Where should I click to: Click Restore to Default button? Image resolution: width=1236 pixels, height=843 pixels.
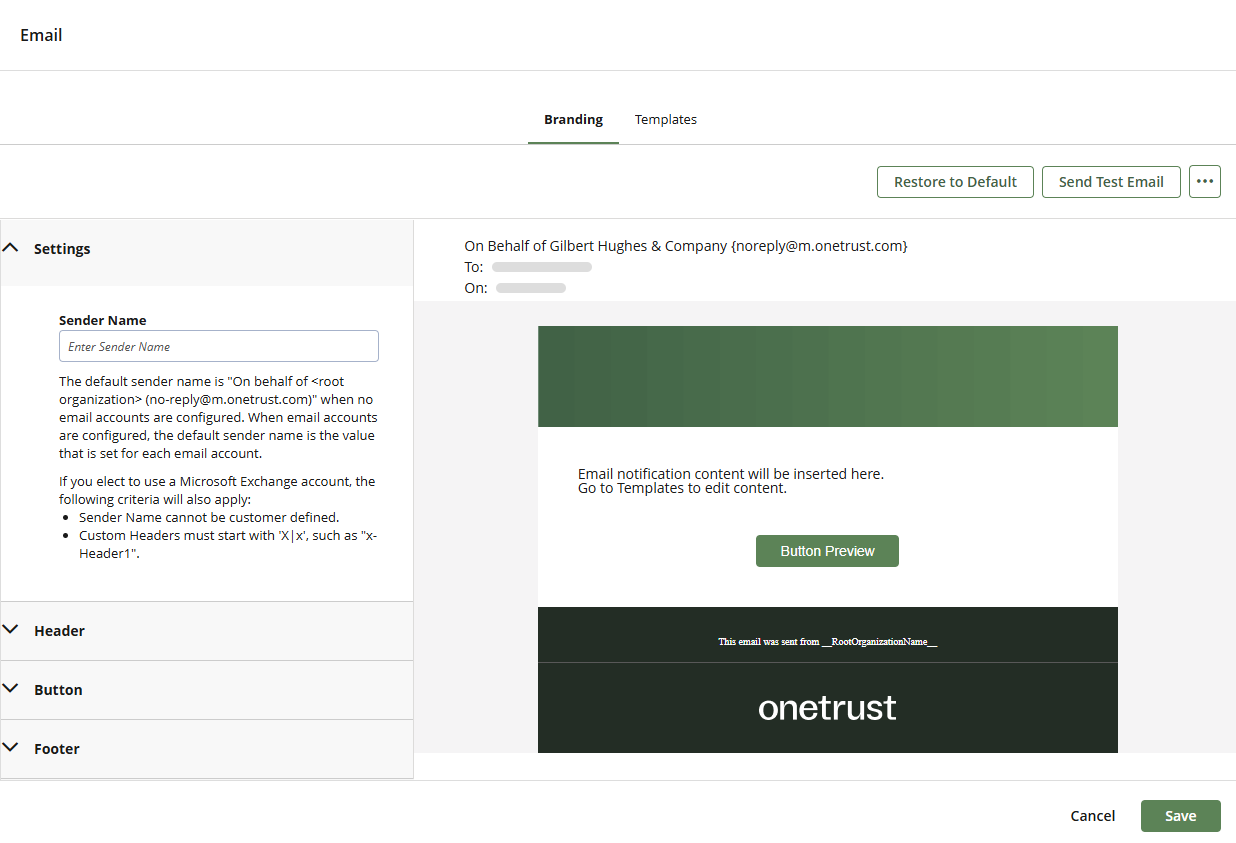955,182
